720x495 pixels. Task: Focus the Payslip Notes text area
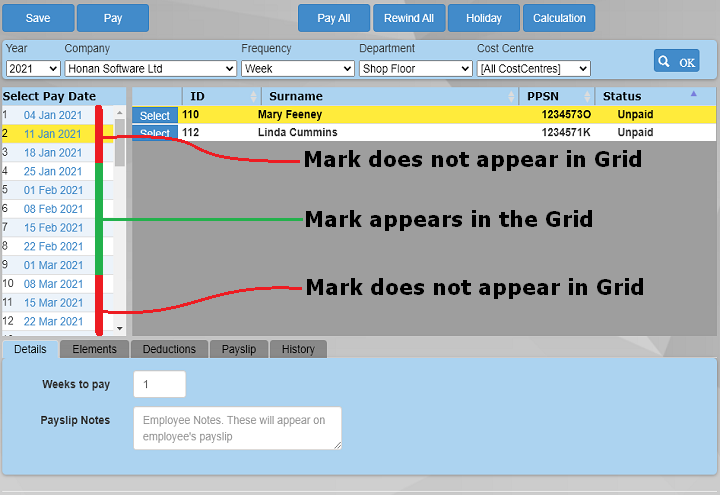237,427
